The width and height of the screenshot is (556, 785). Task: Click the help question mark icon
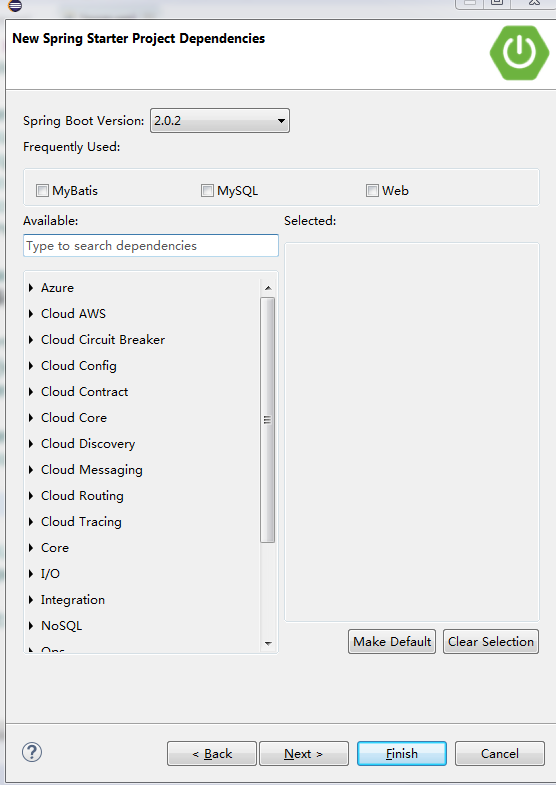click(32, 752)
